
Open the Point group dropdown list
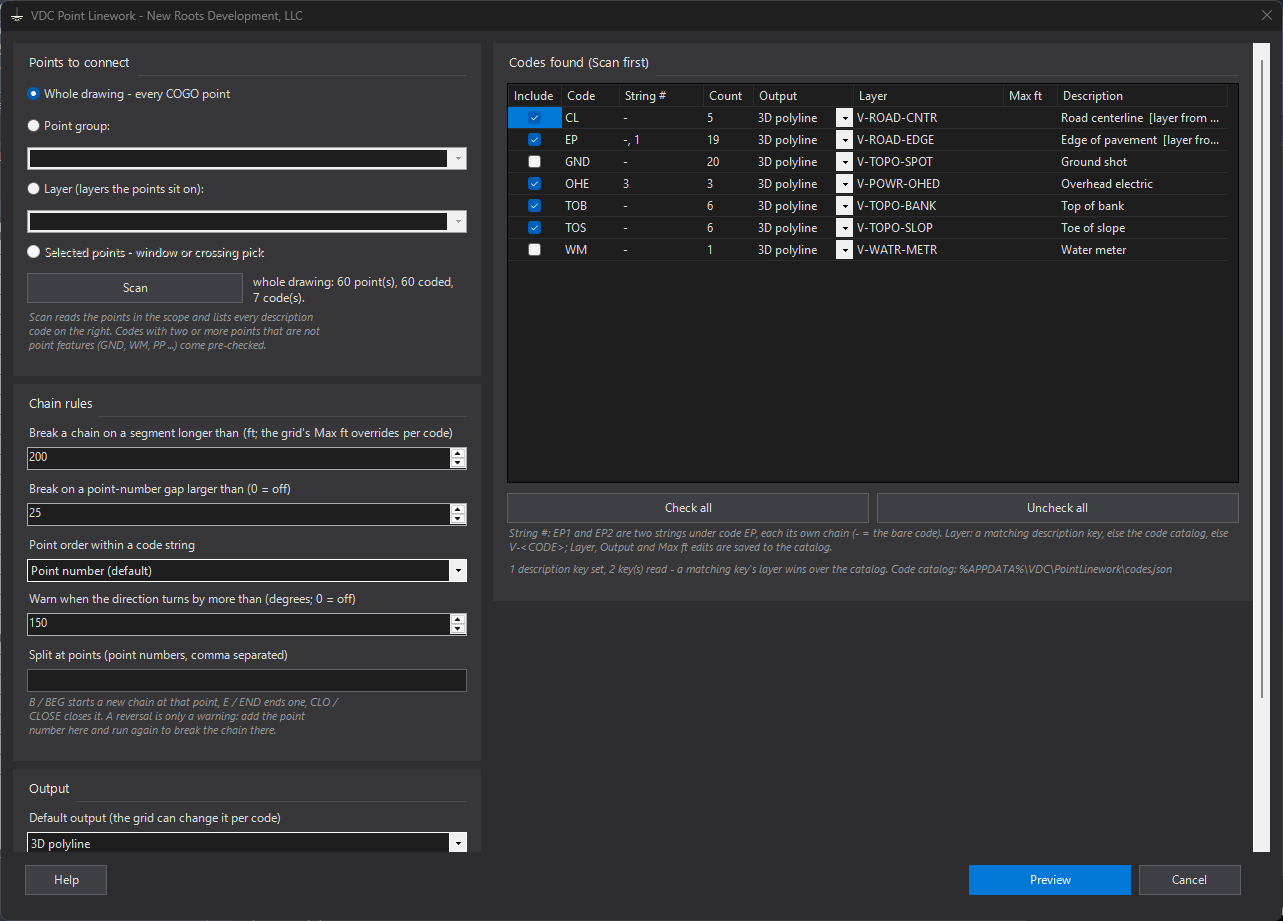pos(458,158)
